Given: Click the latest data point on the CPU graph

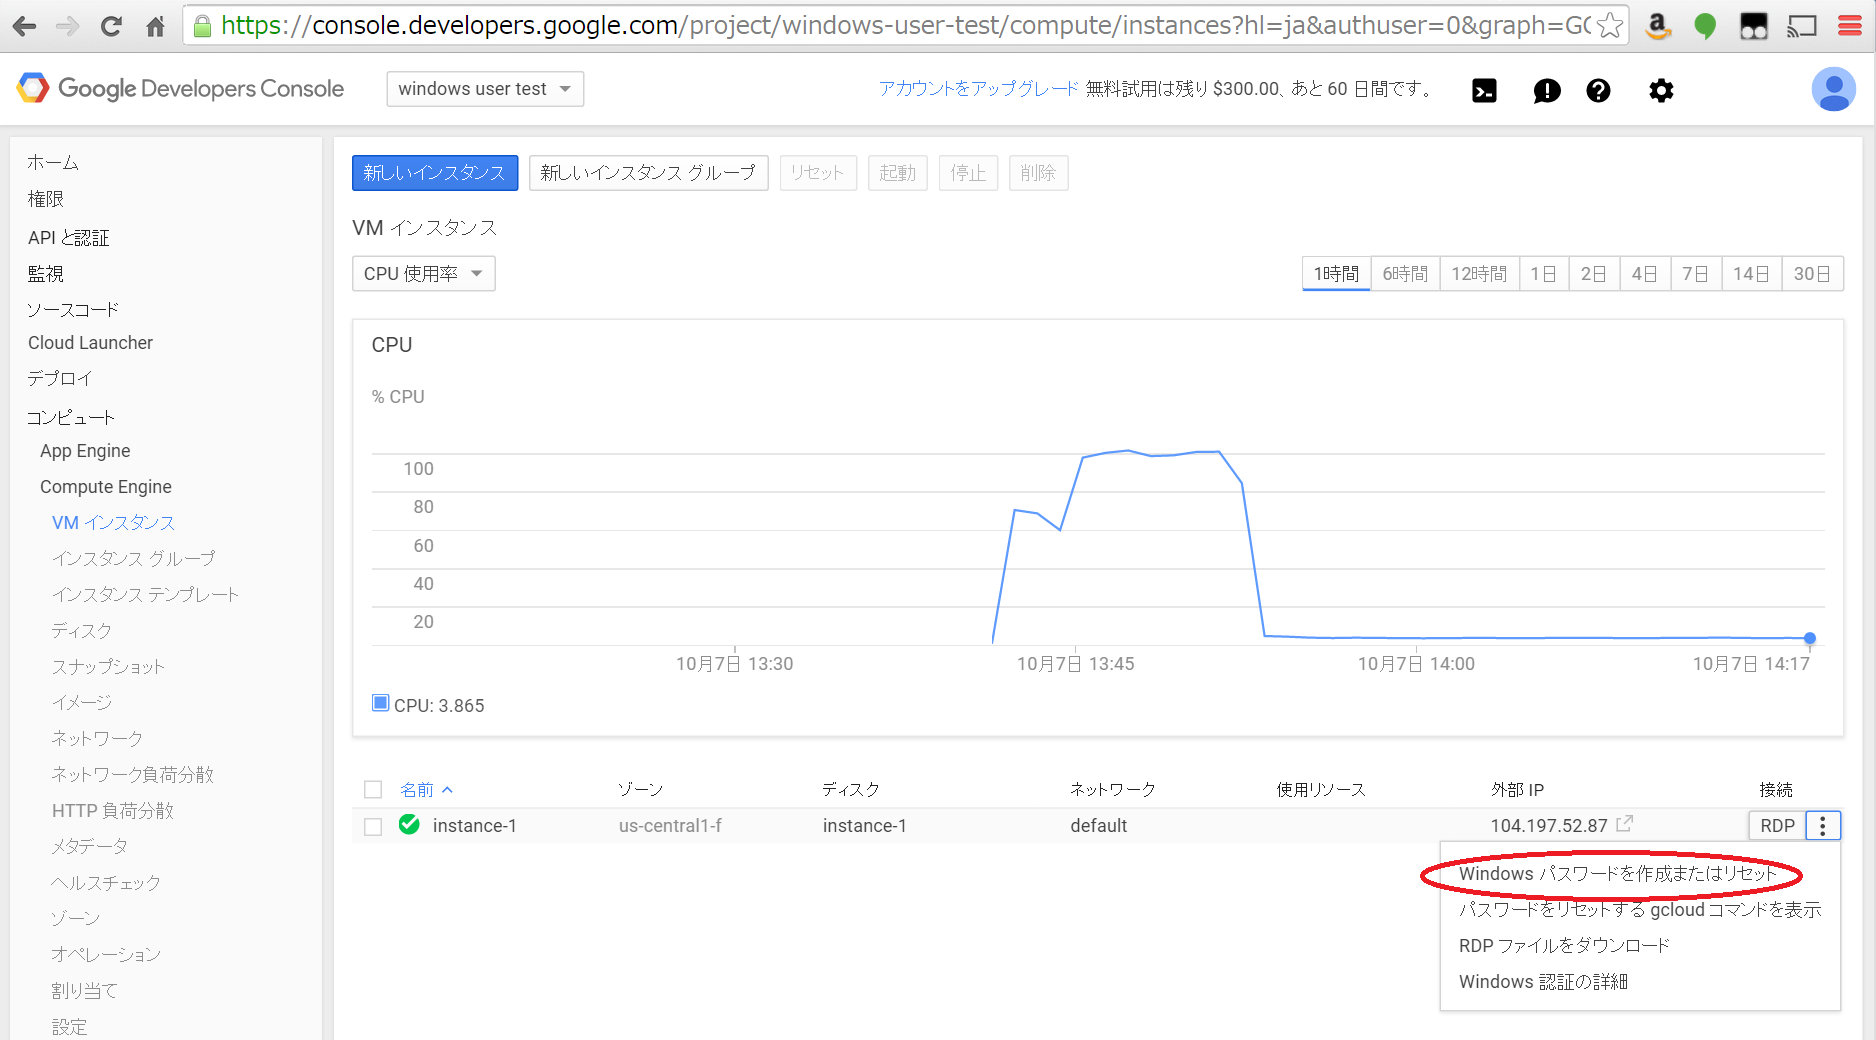Looking at the screenshot, I should click(1810, 638).
